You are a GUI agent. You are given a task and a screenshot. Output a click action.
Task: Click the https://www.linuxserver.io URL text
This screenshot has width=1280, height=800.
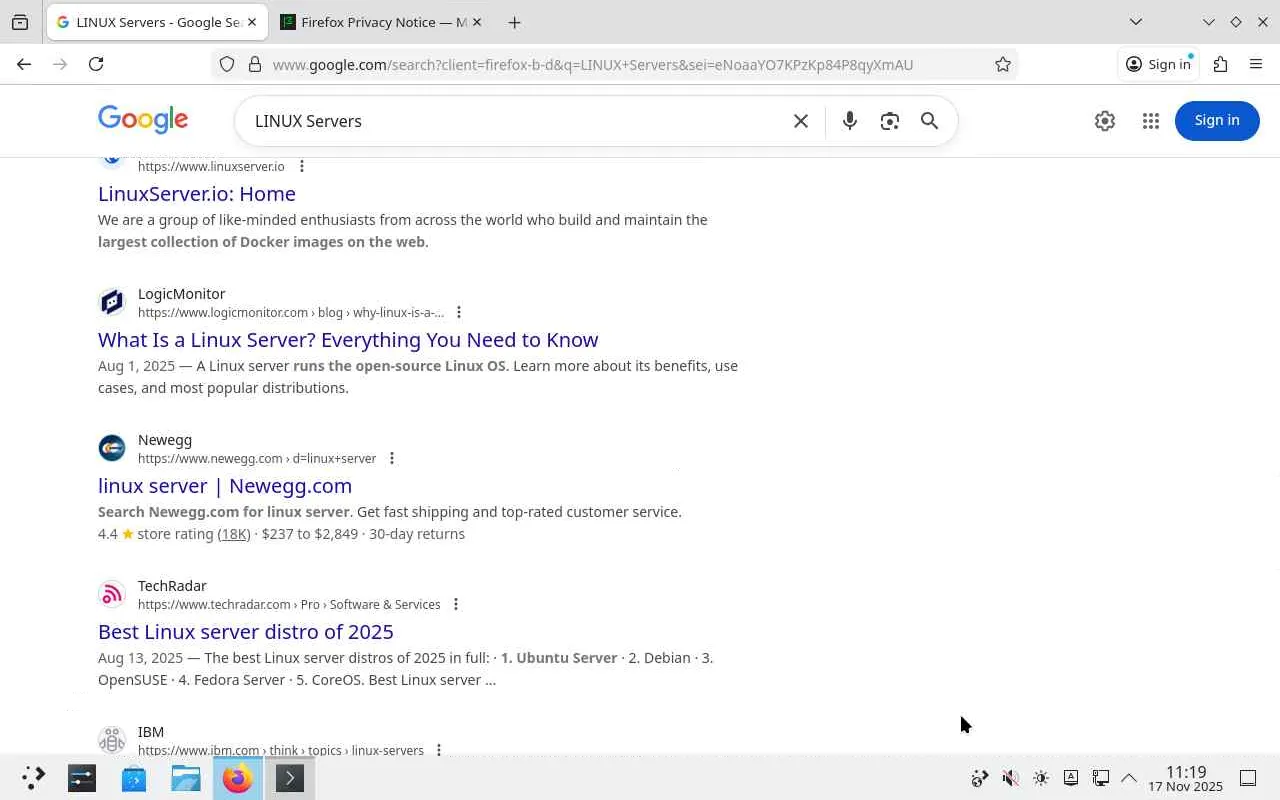click(x=211, y=166)
